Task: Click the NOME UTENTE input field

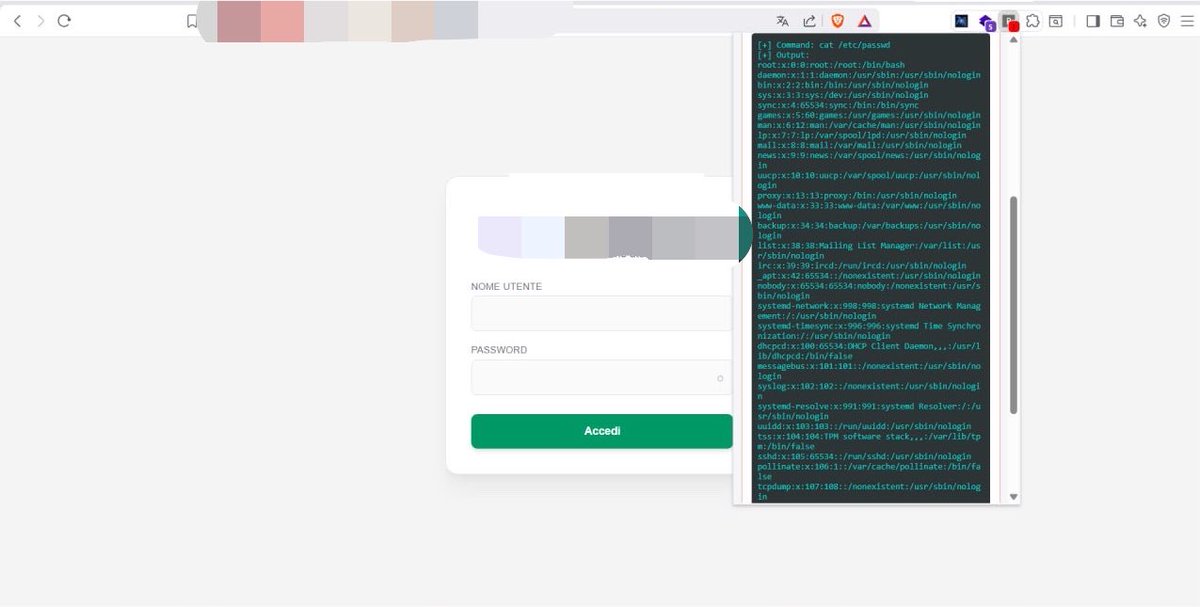Action: tap(602, 313)
